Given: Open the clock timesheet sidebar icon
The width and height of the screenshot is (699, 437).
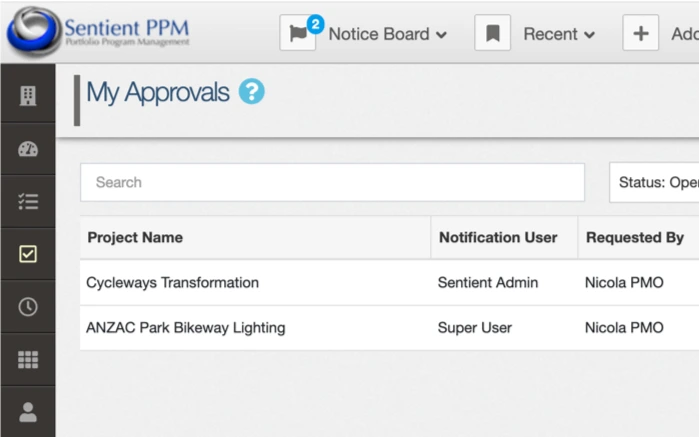Looking at the screenshot, I should point(28,307).
